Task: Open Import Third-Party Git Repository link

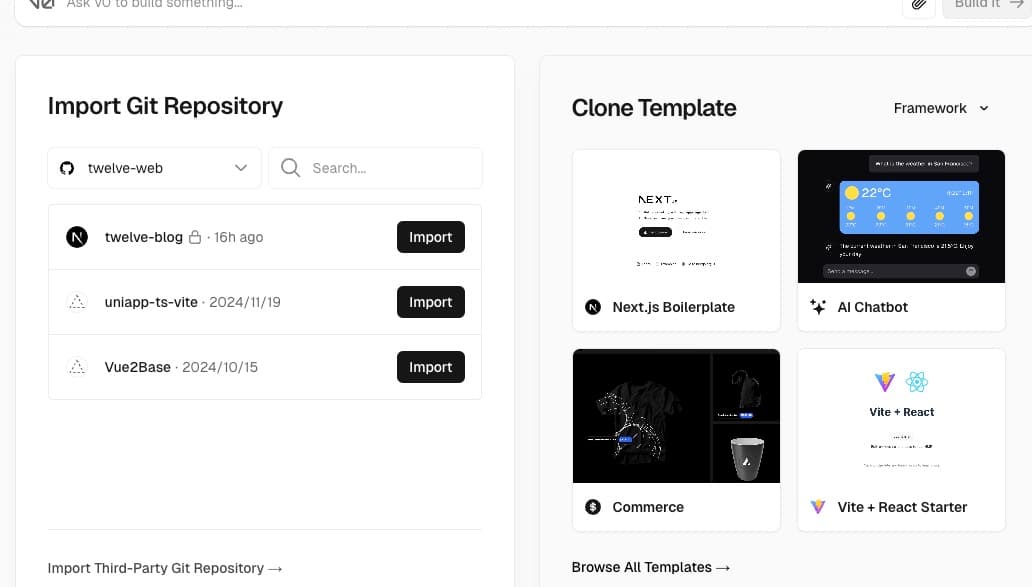Action: [165, 568]
